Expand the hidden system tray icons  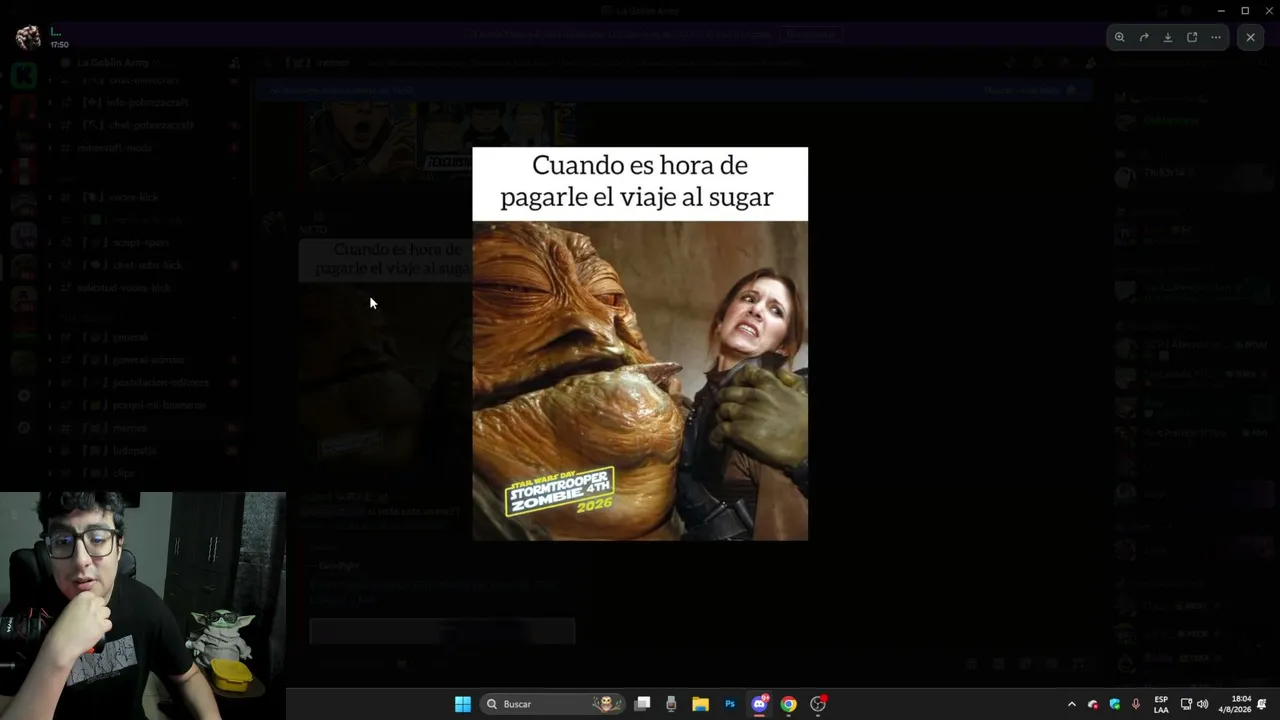tap(1072, 704)
